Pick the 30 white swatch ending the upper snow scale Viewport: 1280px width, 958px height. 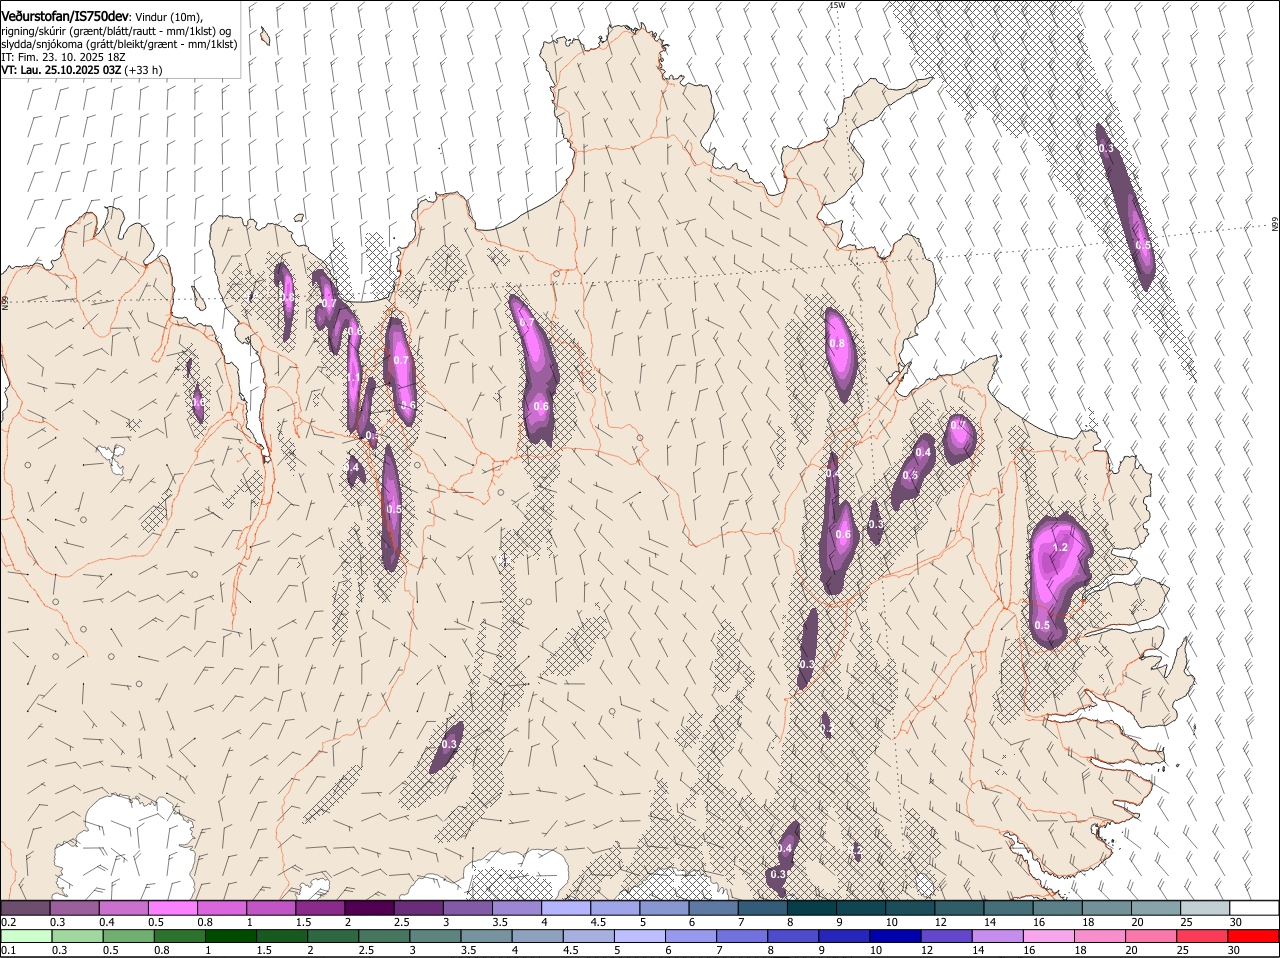(x=1255, y=908)
